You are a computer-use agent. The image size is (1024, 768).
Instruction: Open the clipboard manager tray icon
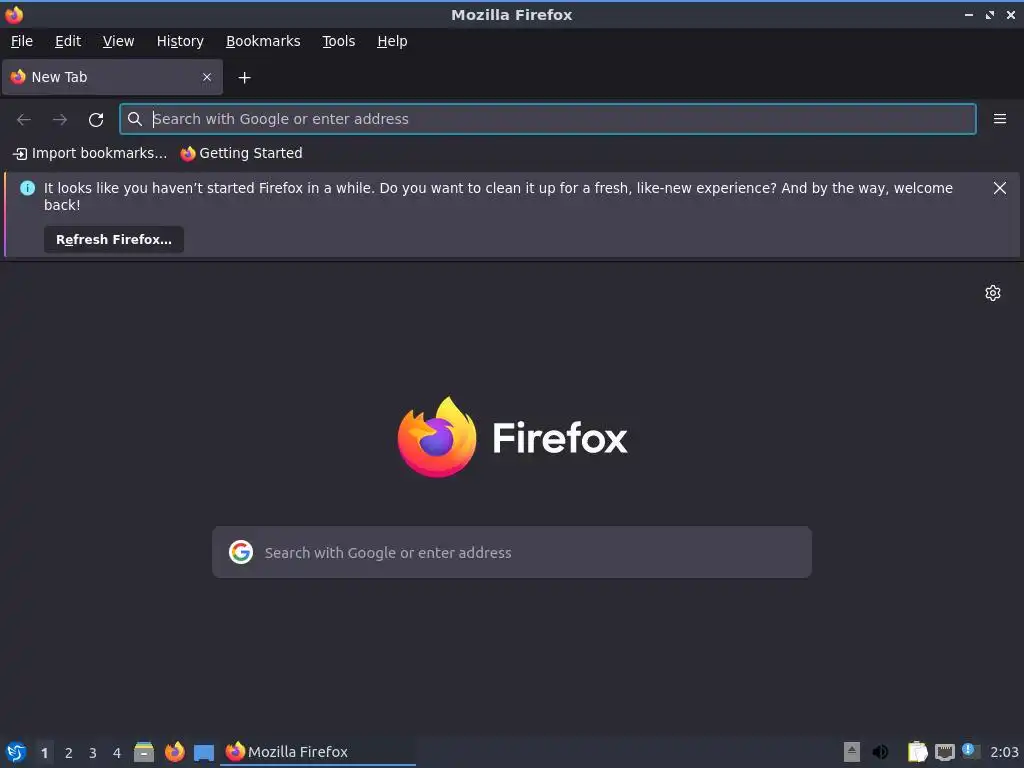[x=918, y=752]
